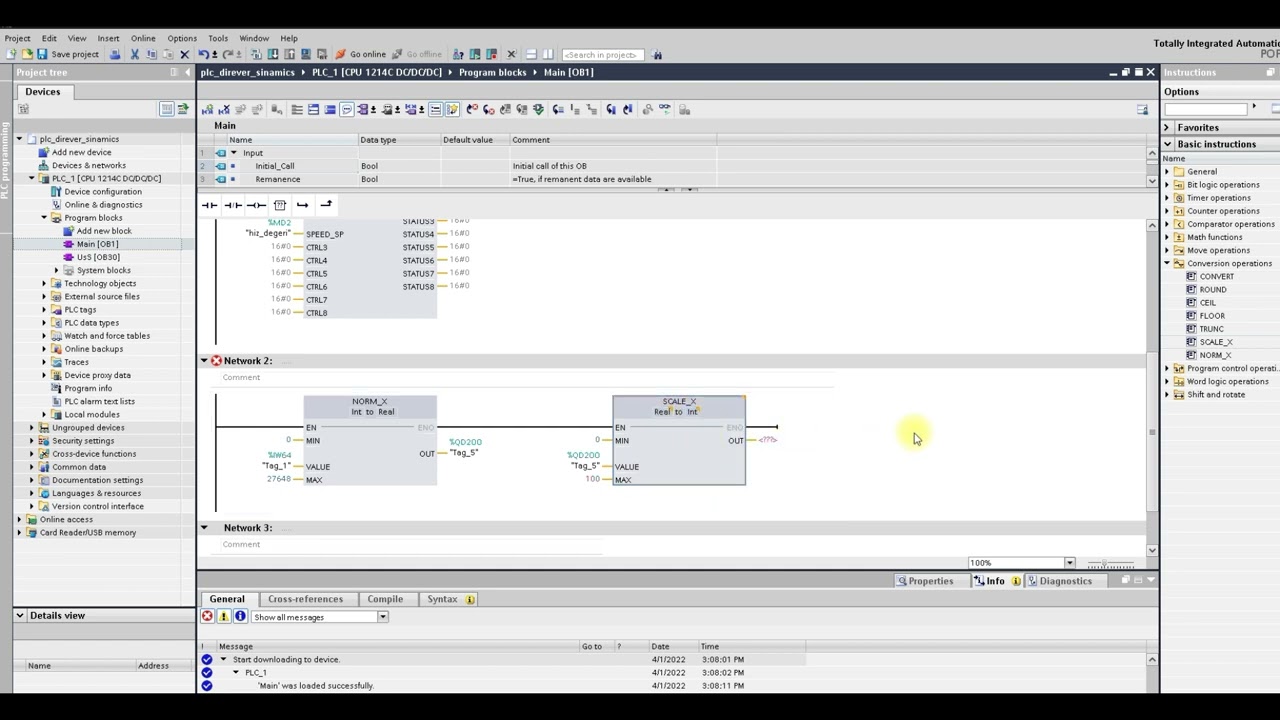
Task: Click Add new block in tree
Action: pos(104,231)
